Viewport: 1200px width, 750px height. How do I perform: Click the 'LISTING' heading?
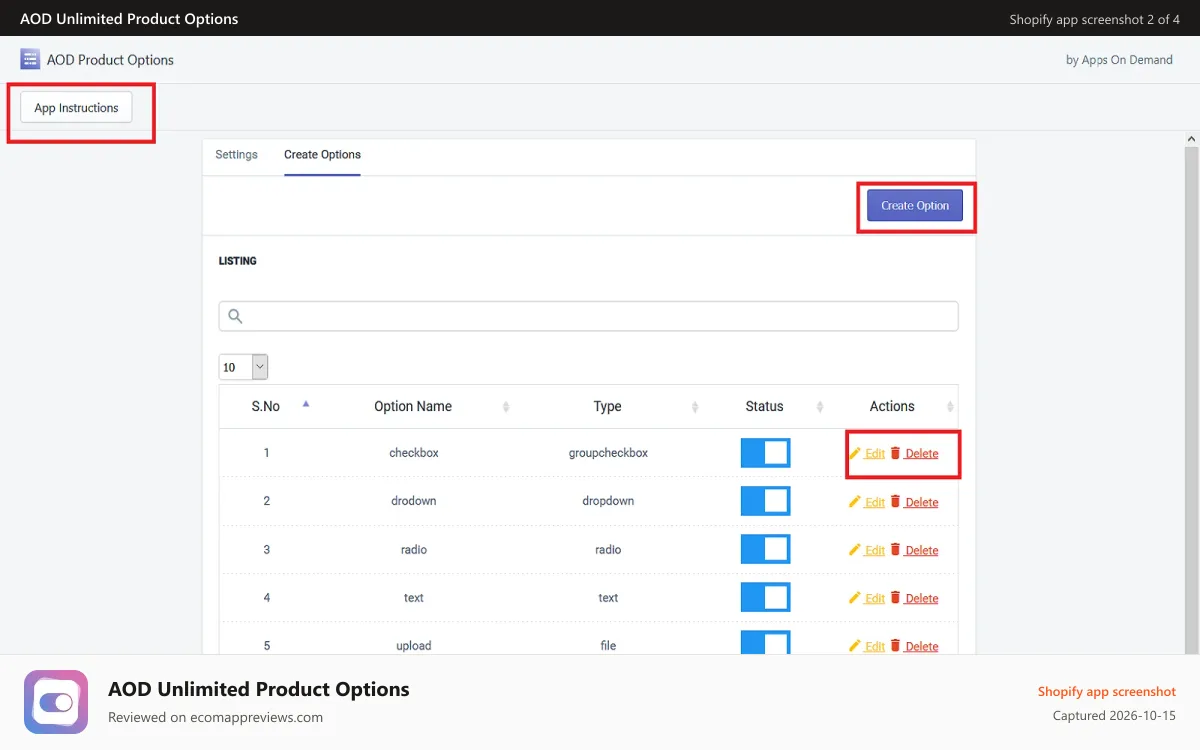(238, 261)
